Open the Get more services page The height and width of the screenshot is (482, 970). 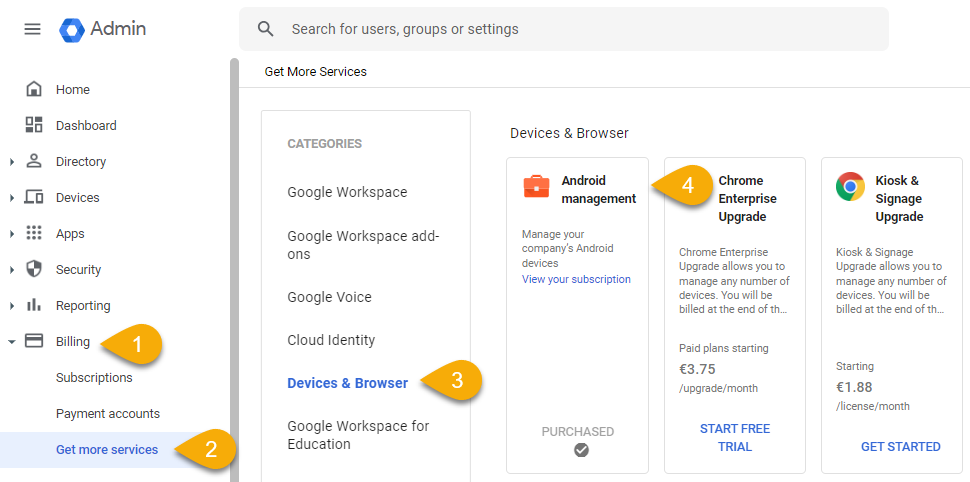107,450
